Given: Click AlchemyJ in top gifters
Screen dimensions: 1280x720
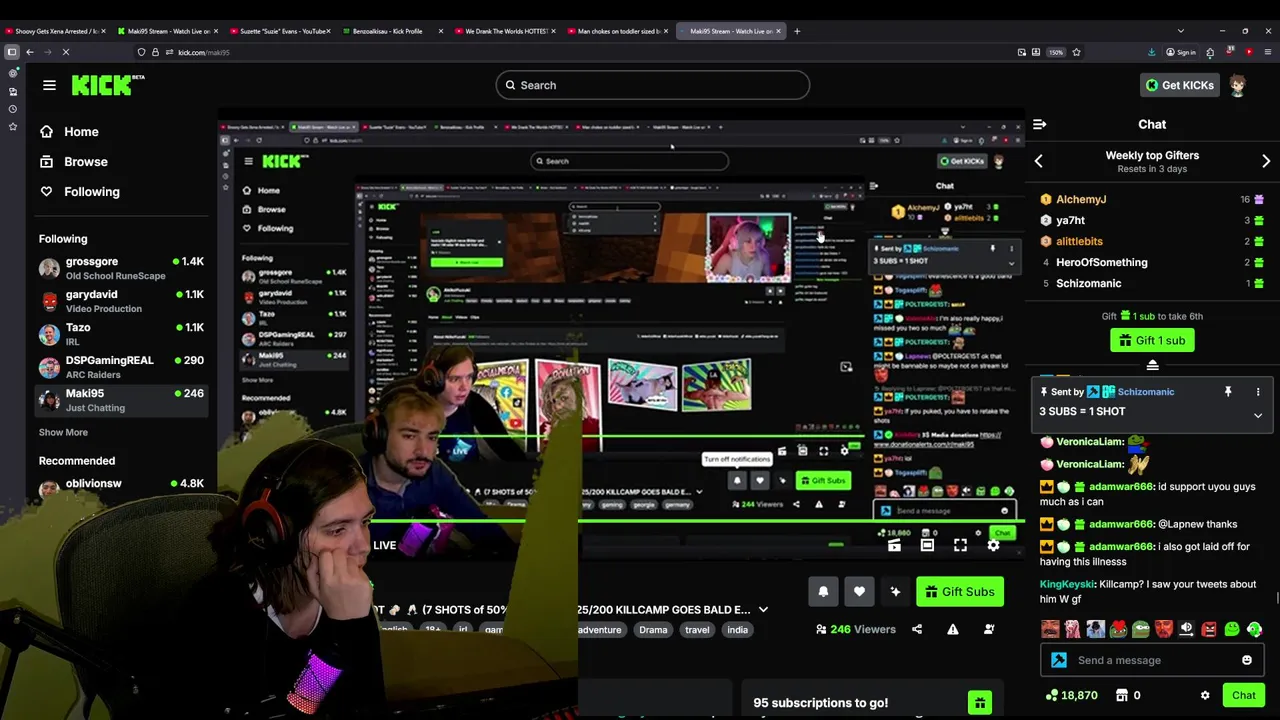Looking at the screenshot, I should (1081, 199).
